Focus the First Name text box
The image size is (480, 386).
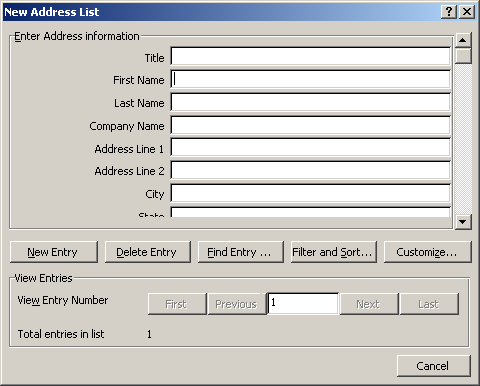pos(310,79)
